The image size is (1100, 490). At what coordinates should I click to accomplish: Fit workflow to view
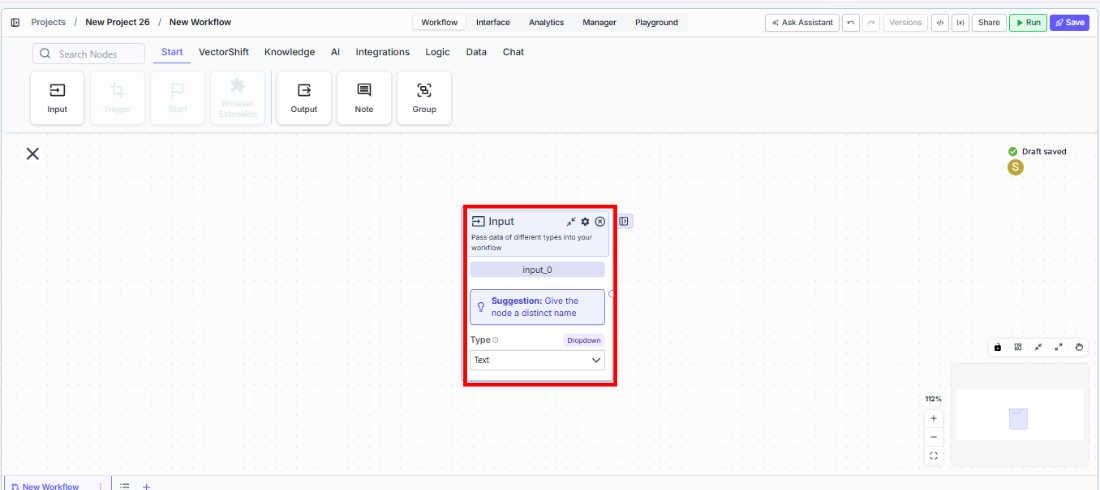[933, 456]
